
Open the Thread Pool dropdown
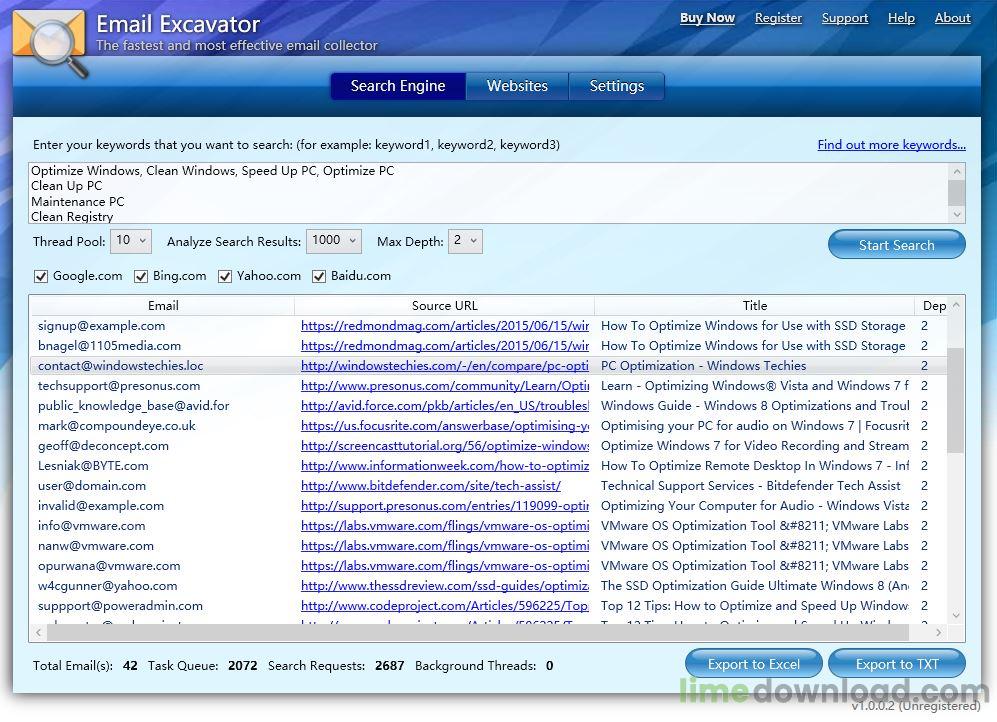coord(131,241)
